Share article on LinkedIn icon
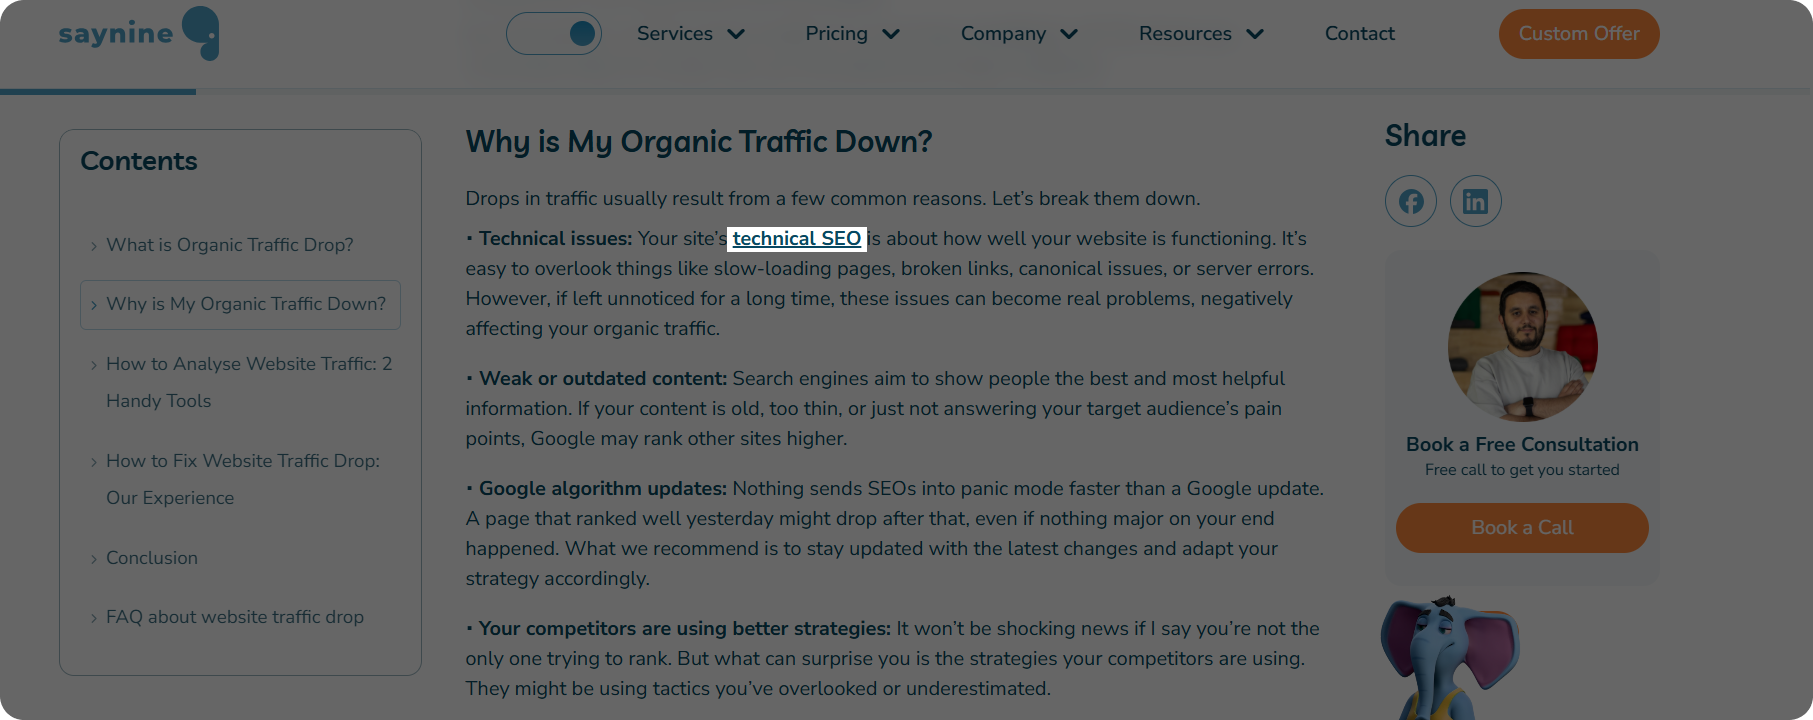1813x720 pixels. click(1476, 201)
